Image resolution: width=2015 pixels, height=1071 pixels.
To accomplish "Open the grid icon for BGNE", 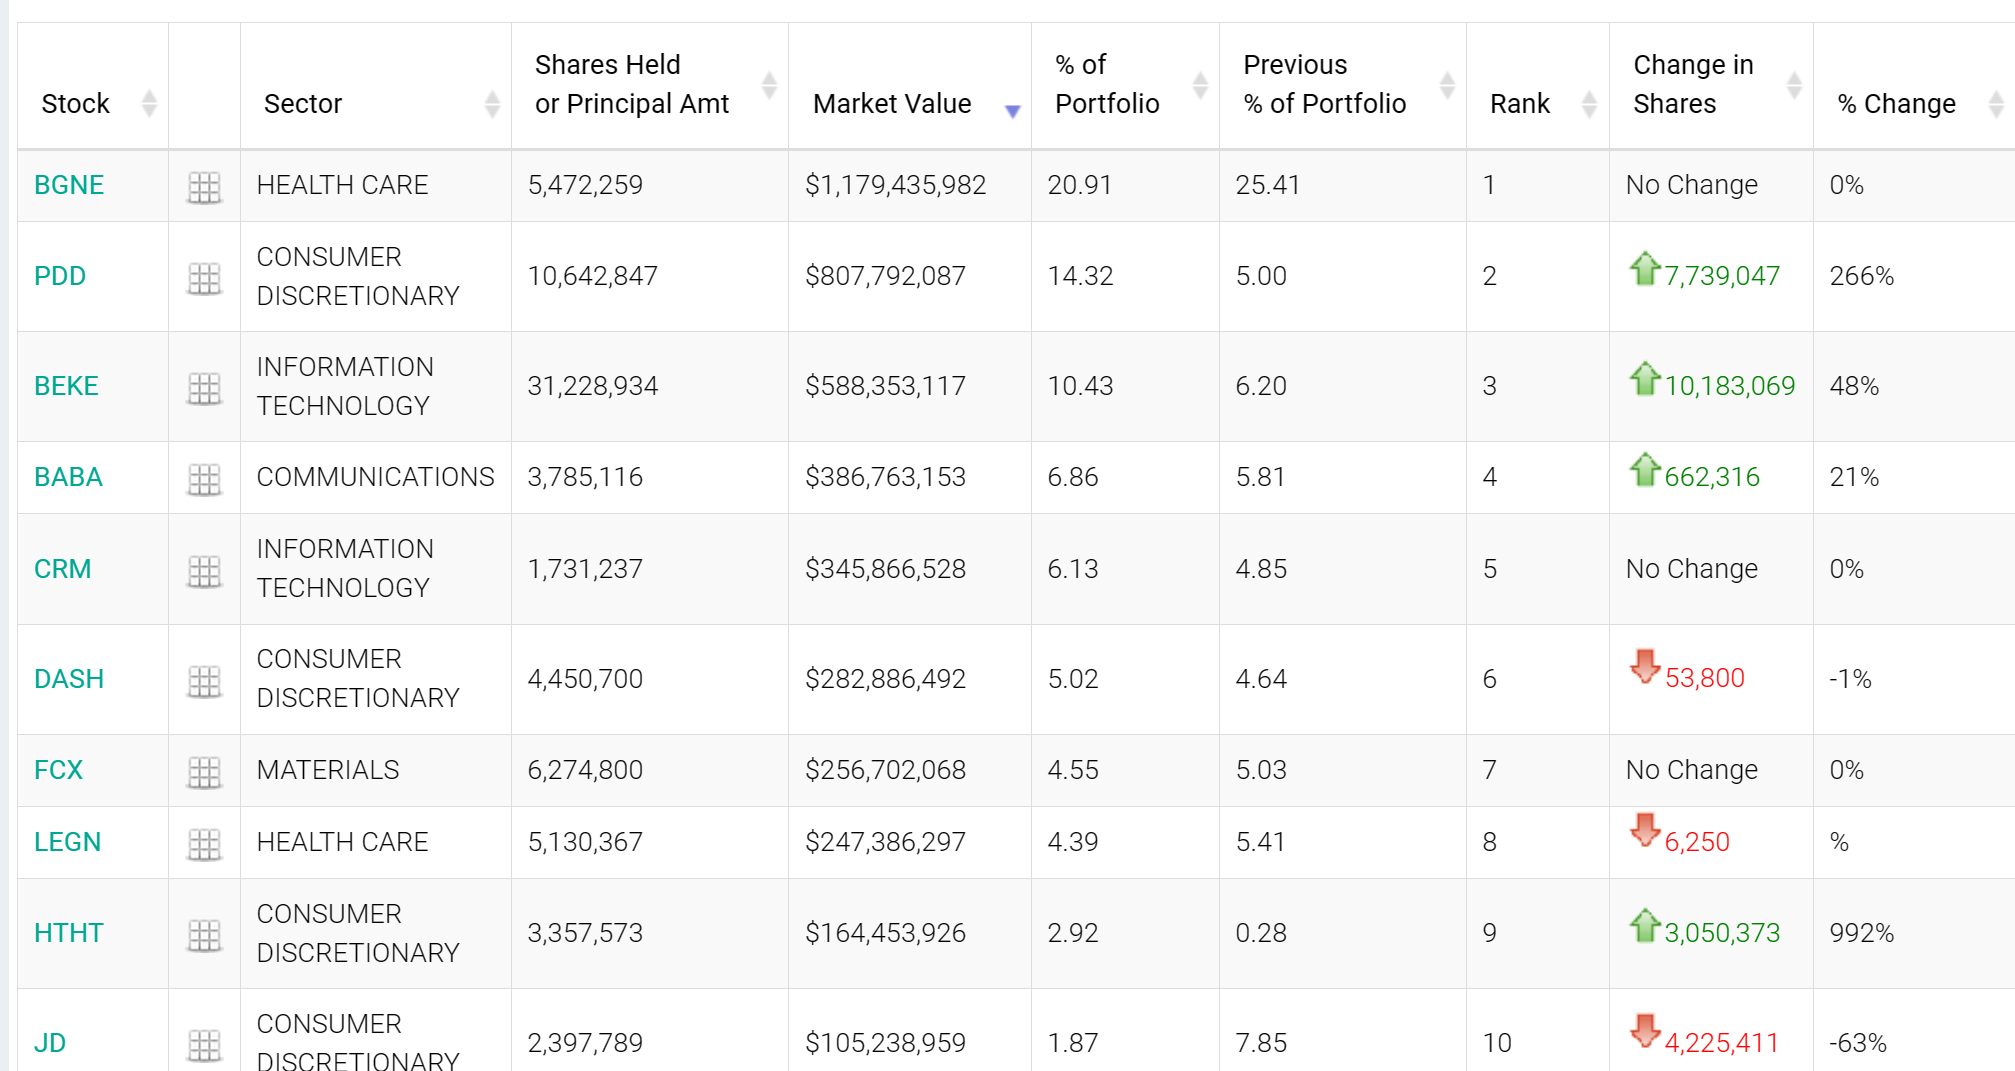I will (x=204, y=187).
